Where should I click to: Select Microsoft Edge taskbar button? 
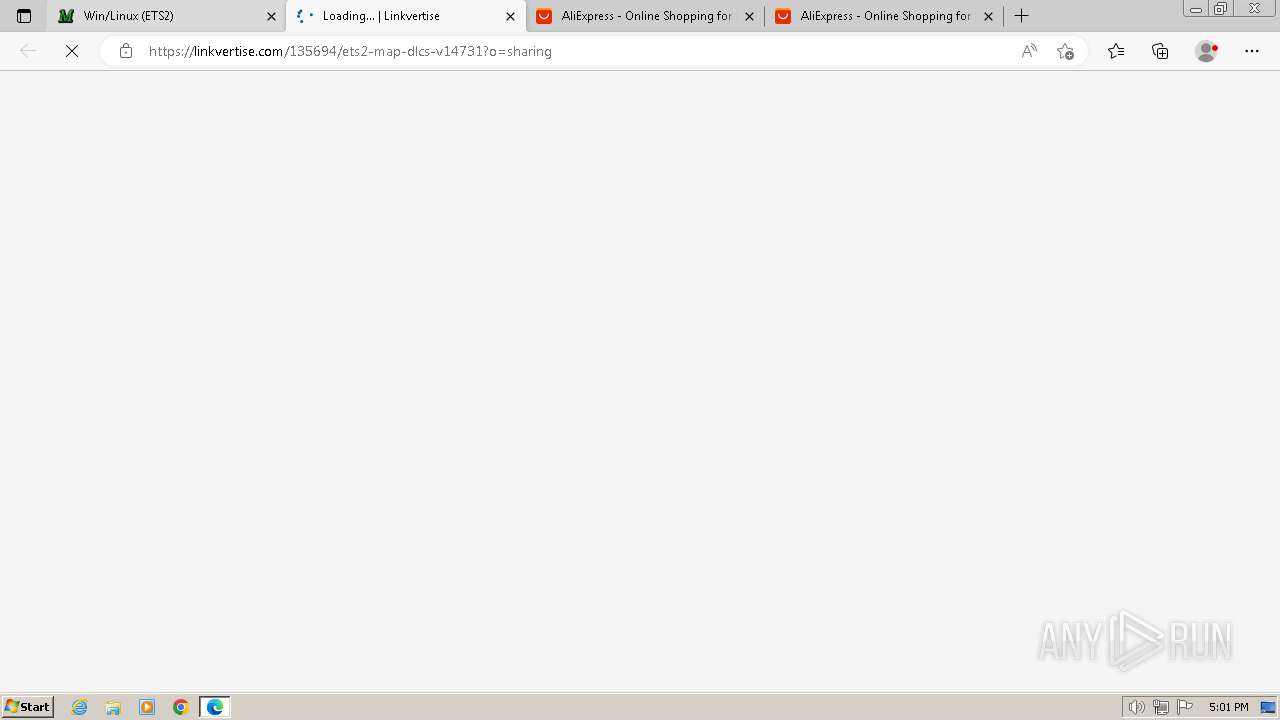coord(215,707)
